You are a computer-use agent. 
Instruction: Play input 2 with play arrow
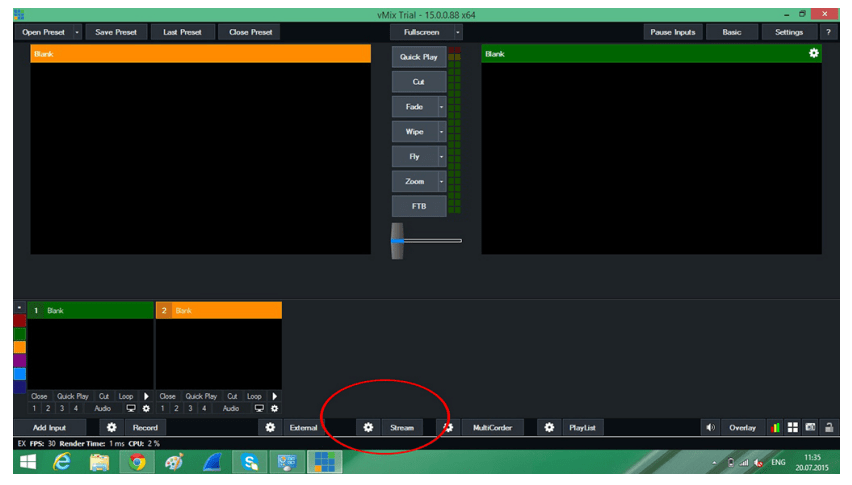coord(274,396)
